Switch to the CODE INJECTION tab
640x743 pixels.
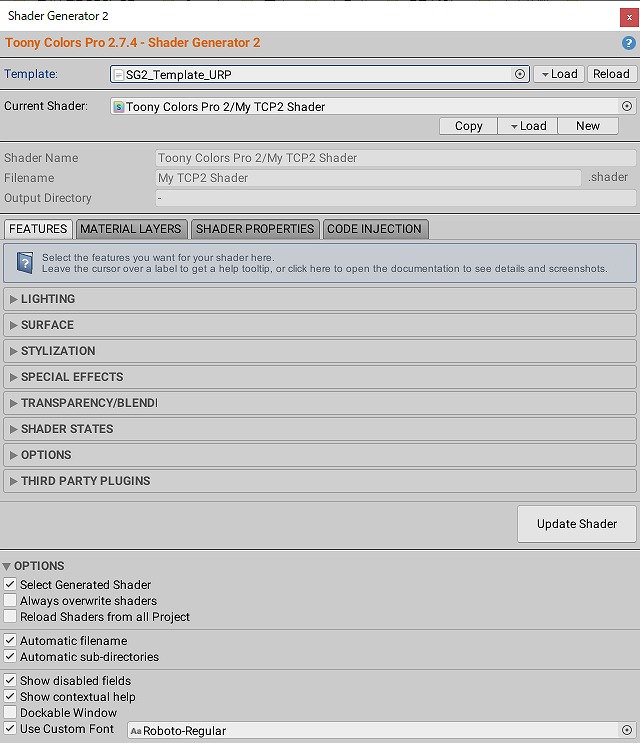[x=375, y=229]
